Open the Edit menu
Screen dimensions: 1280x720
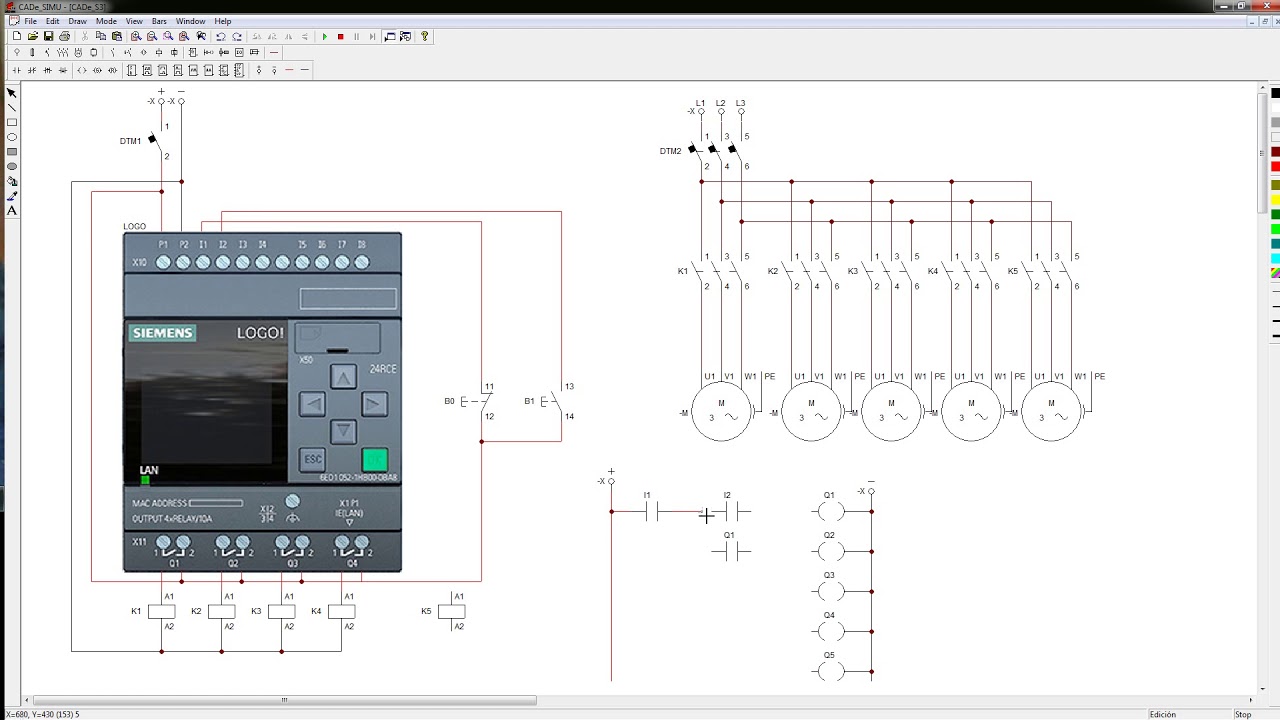(x=52, y=21)
